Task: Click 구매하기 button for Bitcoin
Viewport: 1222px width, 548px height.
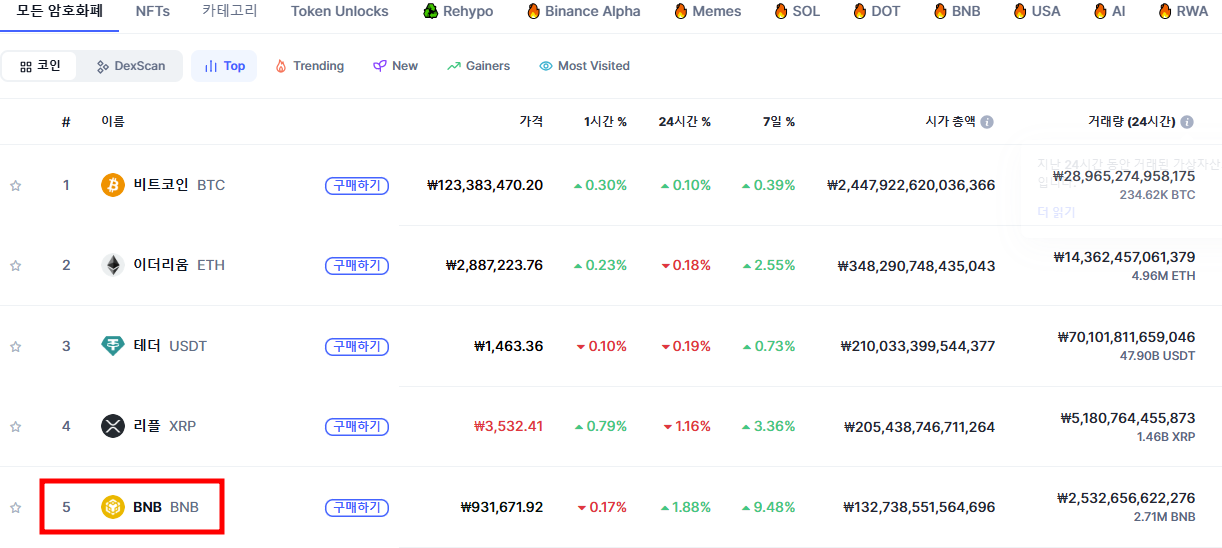Action: [357, 185]
